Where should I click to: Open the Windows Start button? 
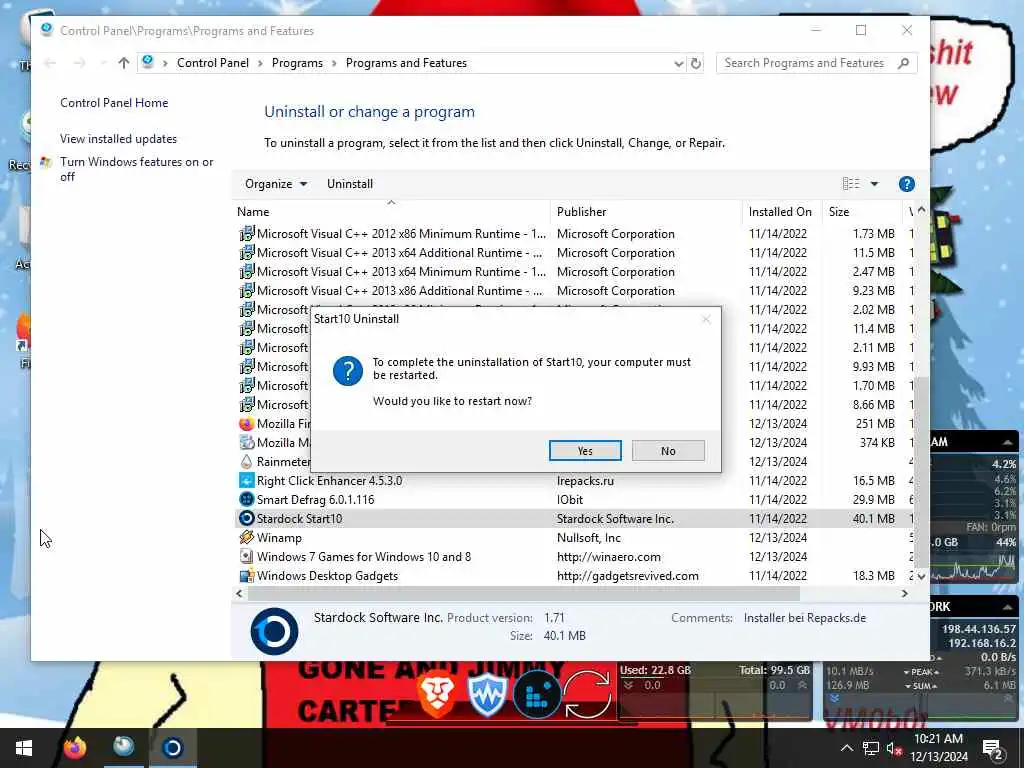[x=24, y=748]
